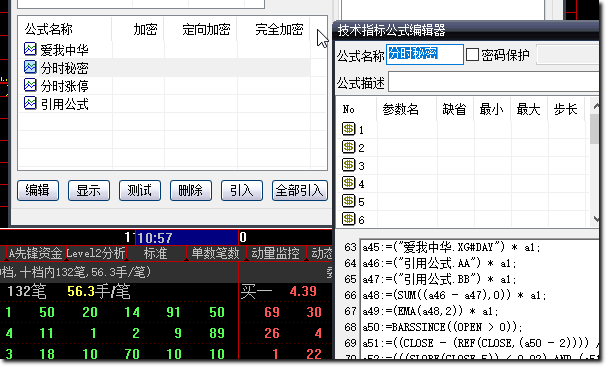Click code line 68 with BARSINCE expression
608x367 pixels.
[x=442, y=327]
